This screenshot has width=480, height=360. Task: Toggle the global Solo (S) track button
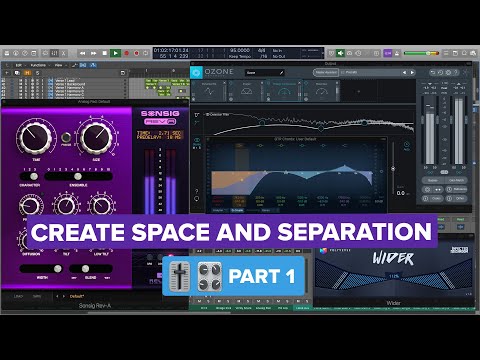pos(37,73)
